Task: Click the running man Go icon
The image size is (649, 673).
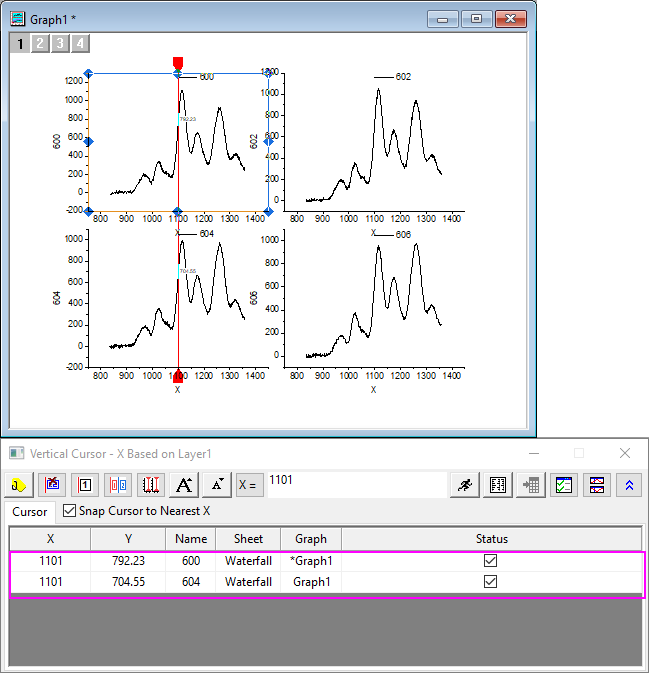Action: [465, 485]
